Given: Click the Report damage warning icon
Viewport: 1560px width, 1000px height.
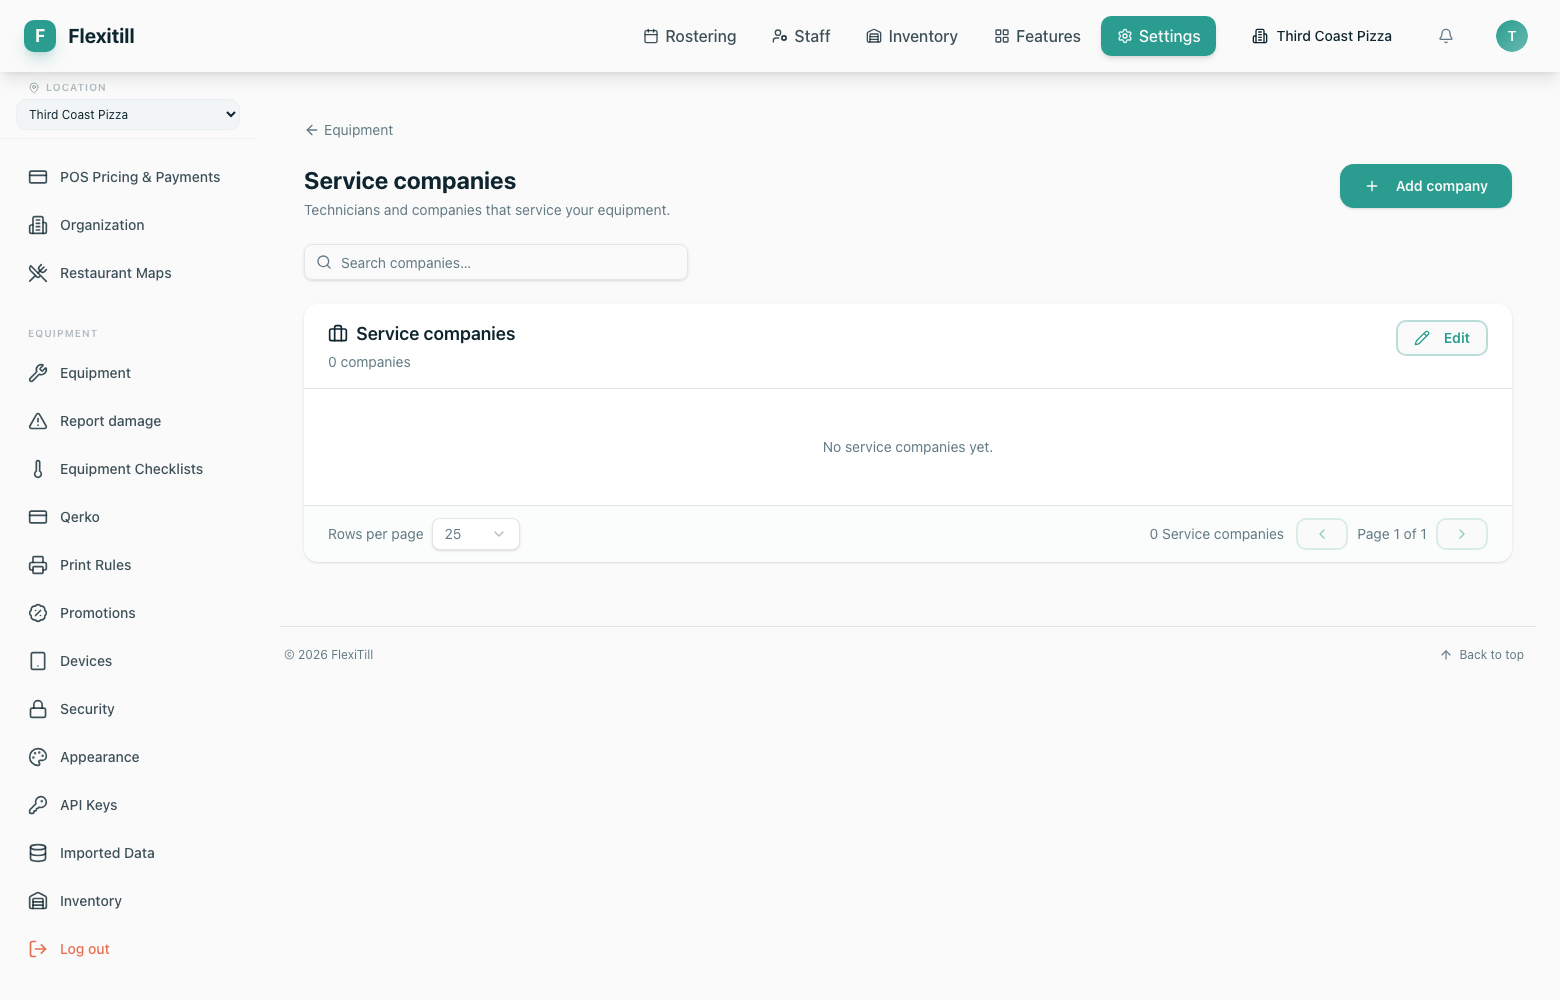Looking at the screenshot, I should pos(38,421).
